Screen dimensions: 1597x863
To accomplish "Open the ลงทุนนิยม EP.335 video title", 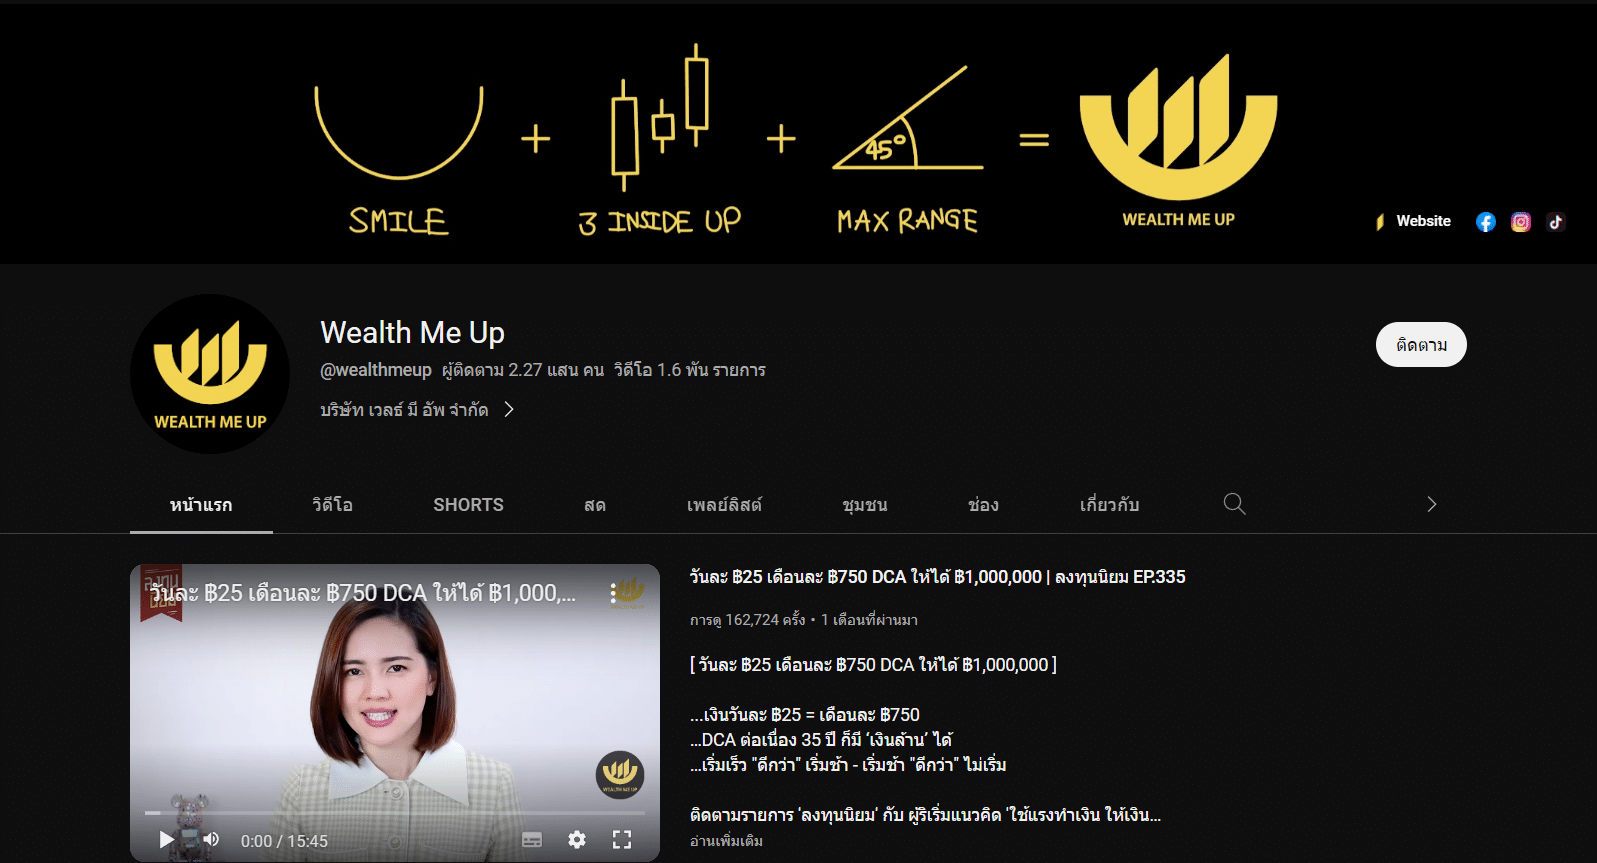I will (937, 577).
